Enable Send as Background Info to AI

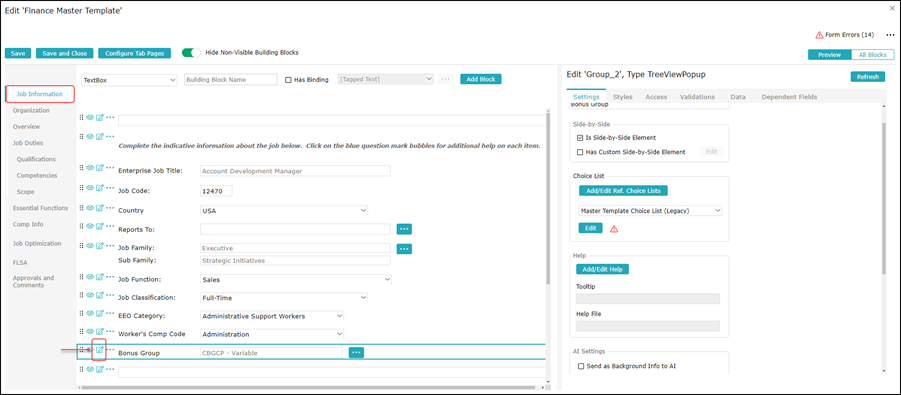pos(580,366)
